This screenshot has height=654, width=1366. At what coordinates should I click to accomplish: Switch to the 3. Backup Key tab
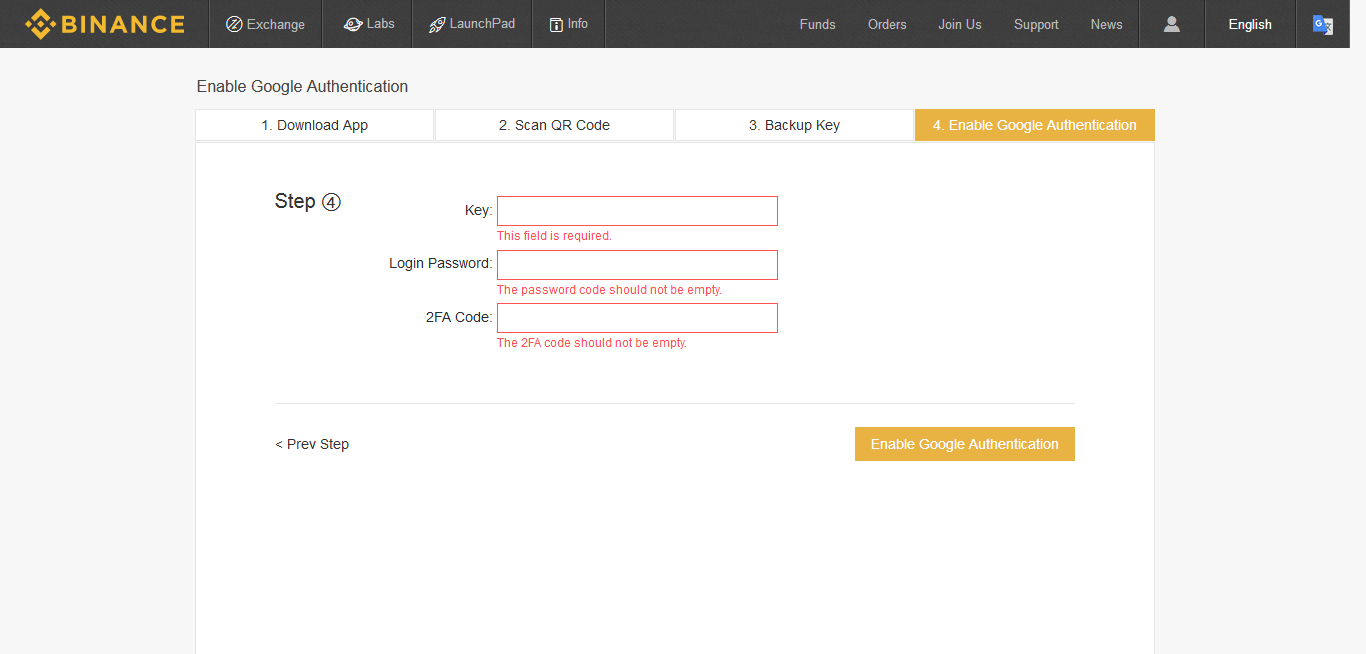[795, 125]
